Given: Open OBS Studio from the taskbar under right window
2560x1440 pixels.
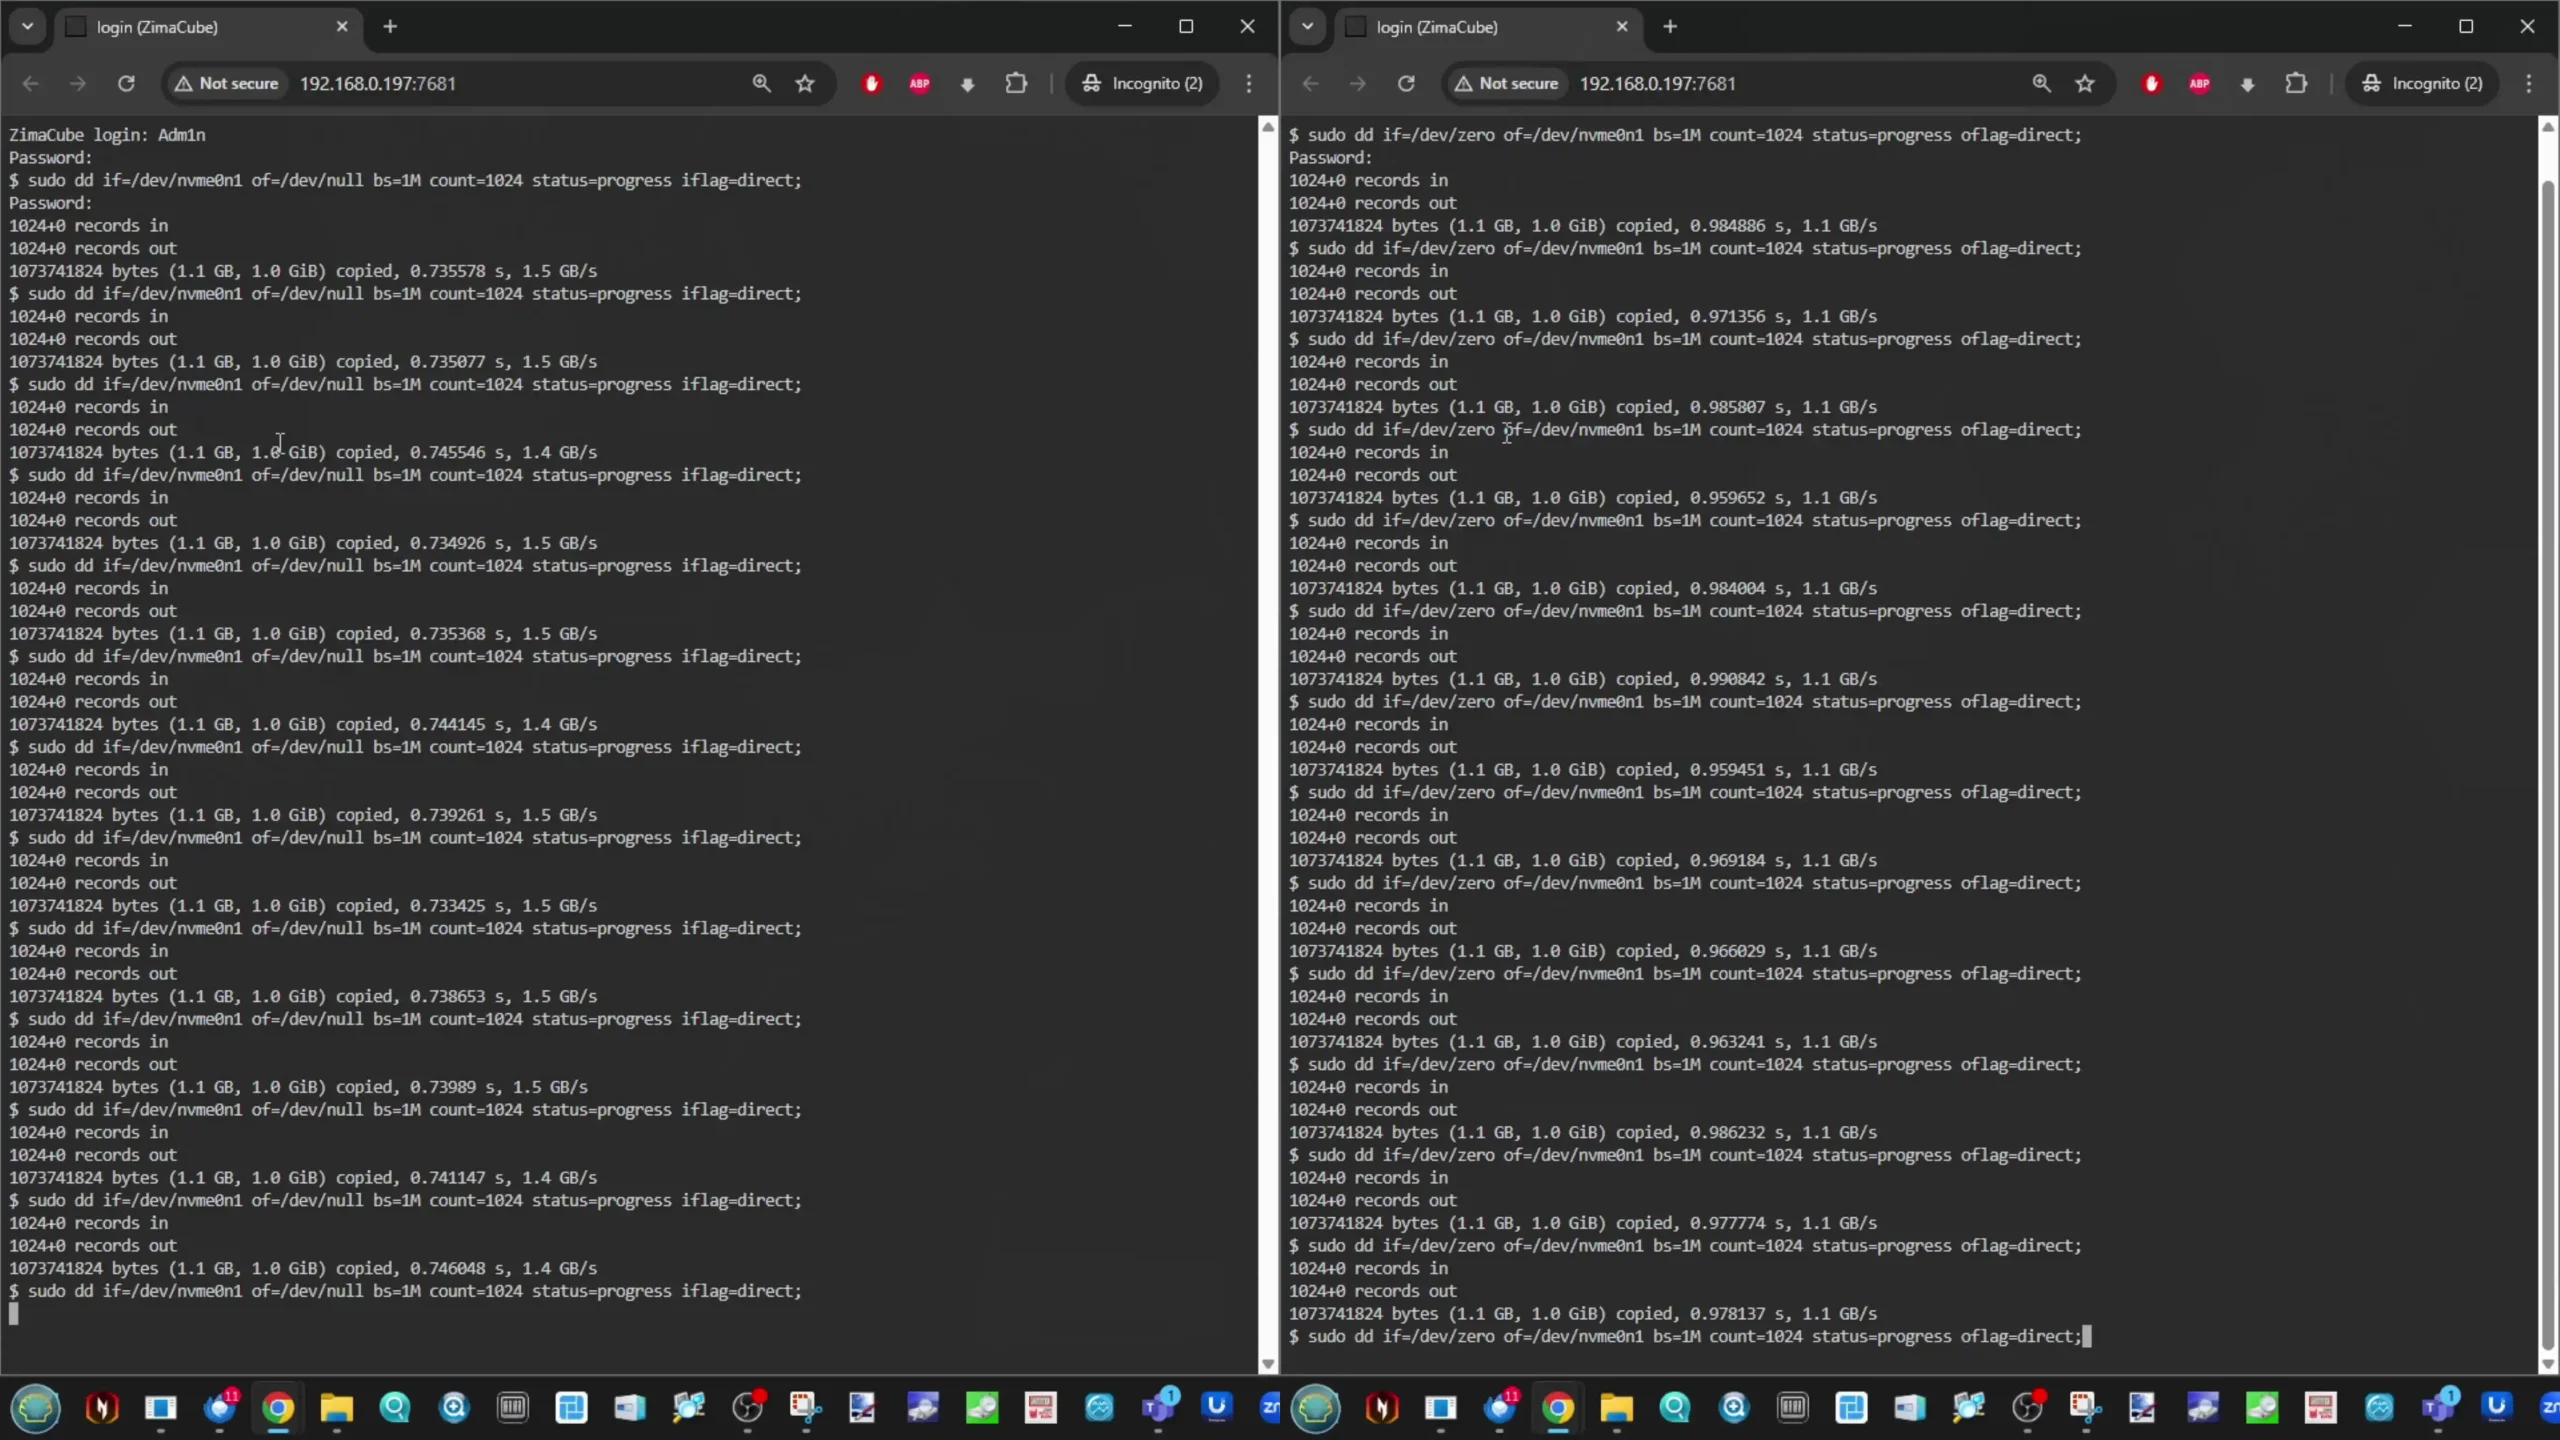Looking at the screenshot, I should pos(2027,1408).
